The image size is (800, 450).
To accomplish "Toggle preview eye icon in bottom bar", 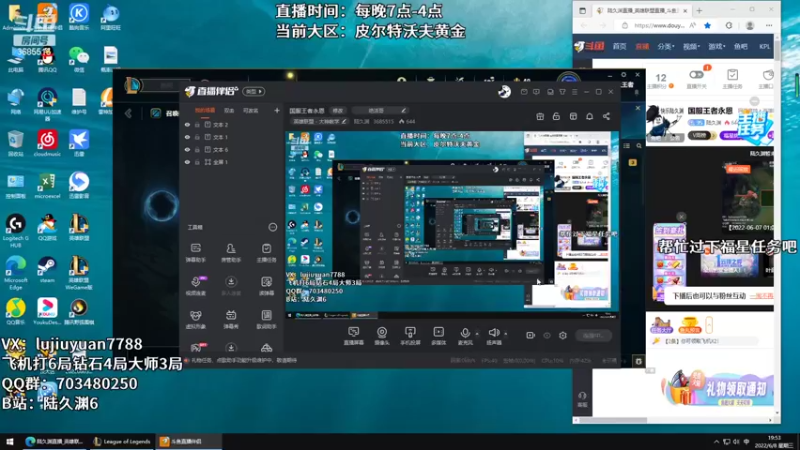I will click(547, 335).
